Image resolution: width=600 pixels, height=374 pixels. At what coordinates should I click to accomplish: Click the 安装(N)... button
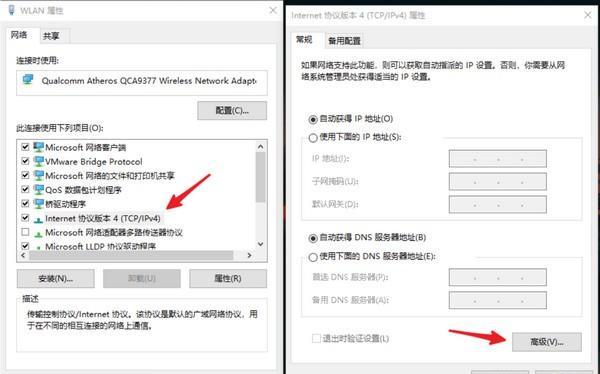[x=55, y=278]
